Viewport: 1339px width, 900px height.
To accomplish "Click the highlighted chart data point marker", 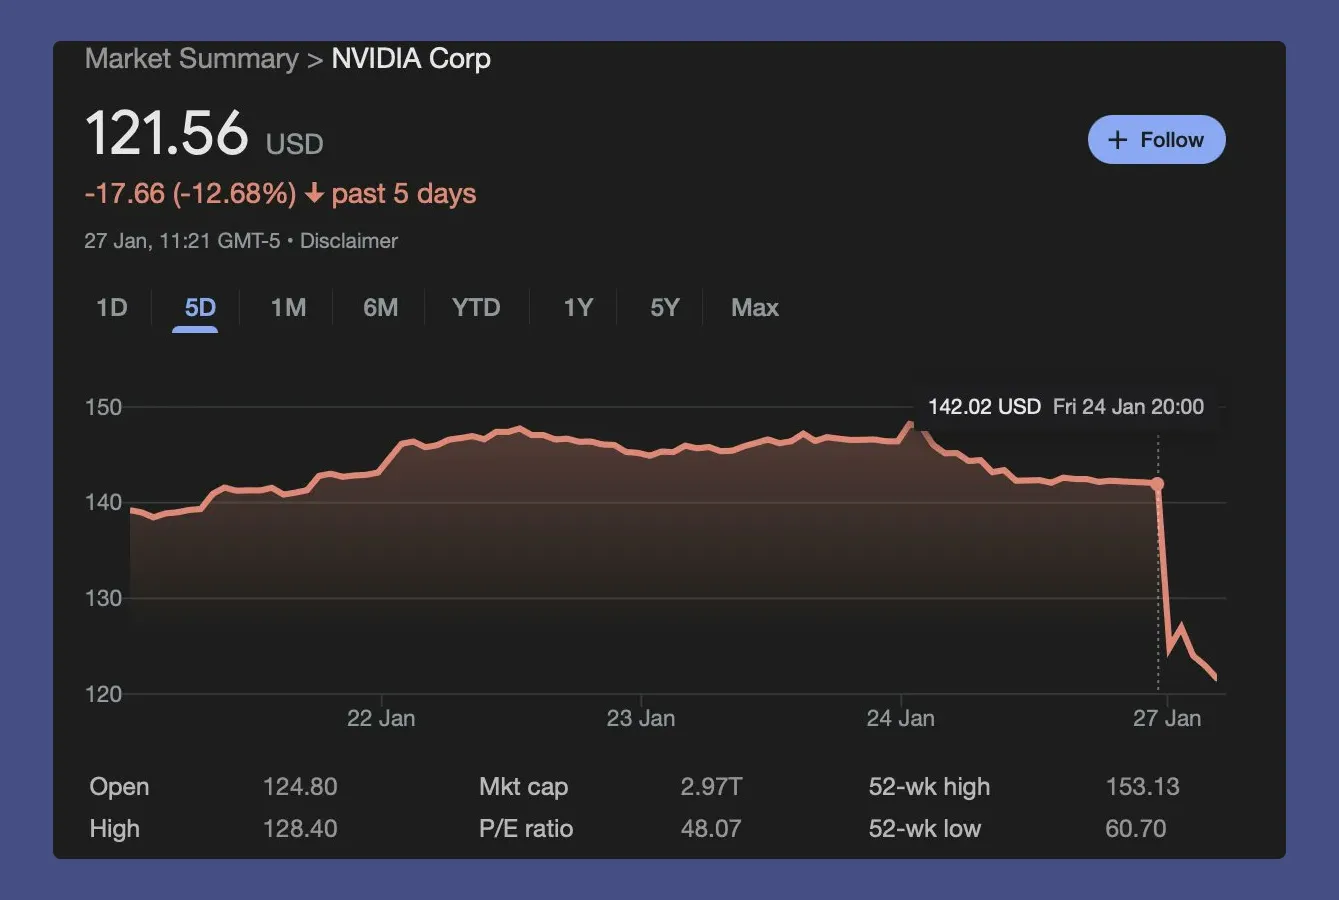I will pos(1158,484).
